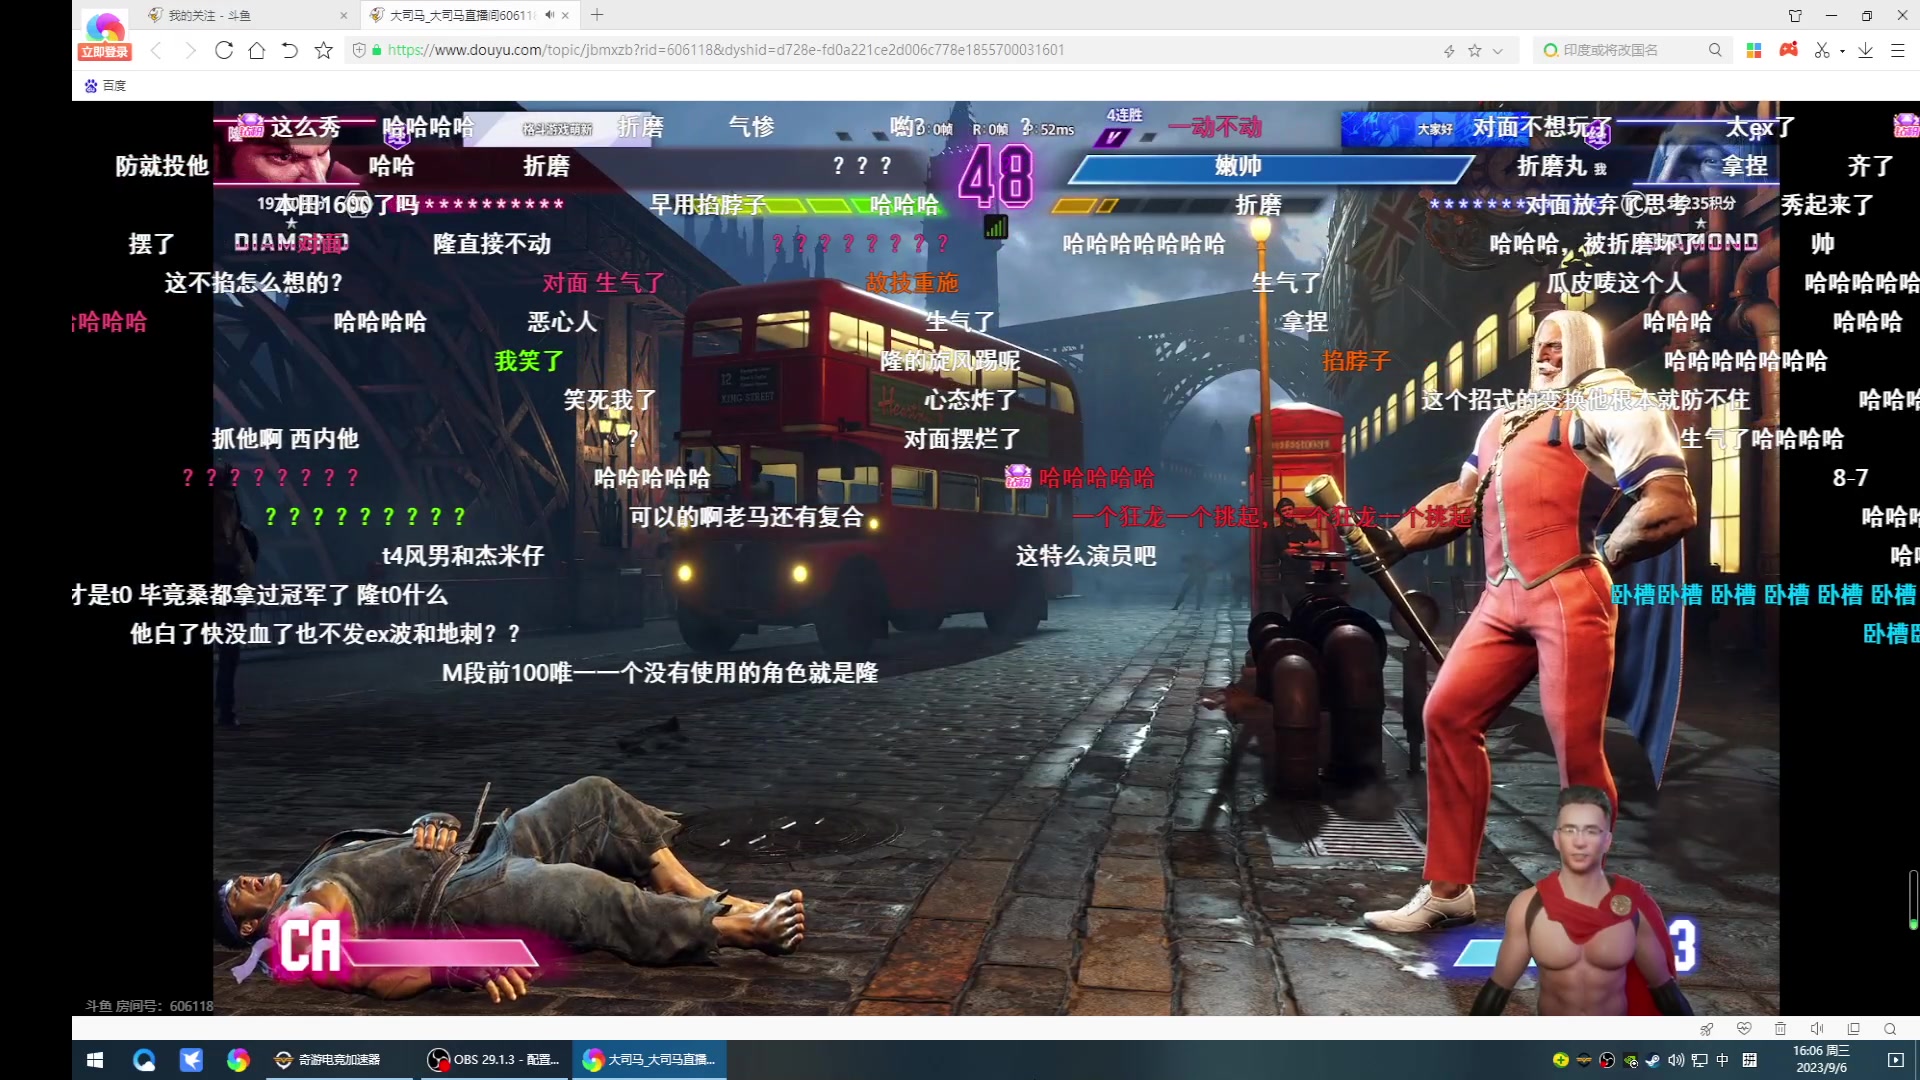
Task: Click the live stream video player
Action: pos(996,558)
